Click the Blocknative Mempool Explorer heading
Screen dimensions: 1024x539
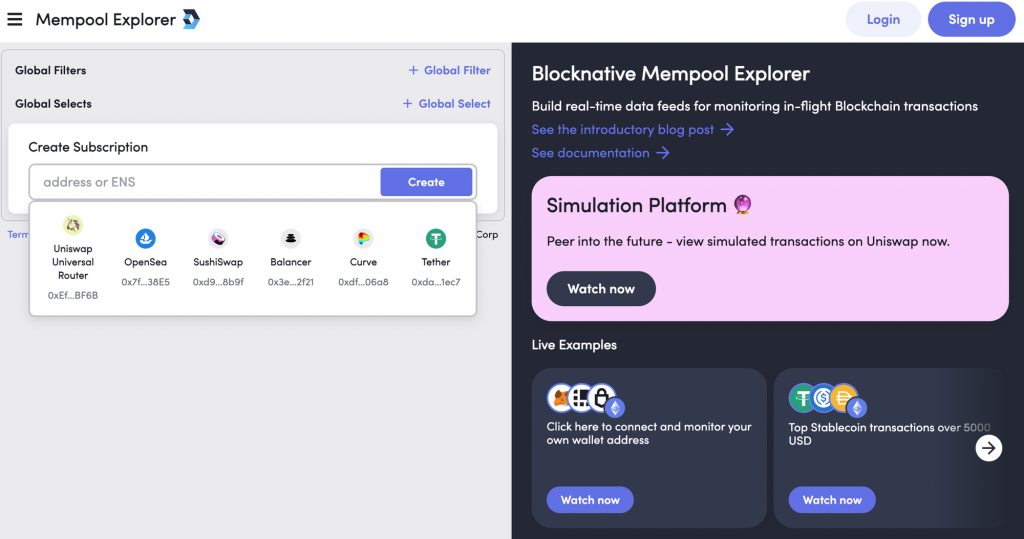(671, 73)
